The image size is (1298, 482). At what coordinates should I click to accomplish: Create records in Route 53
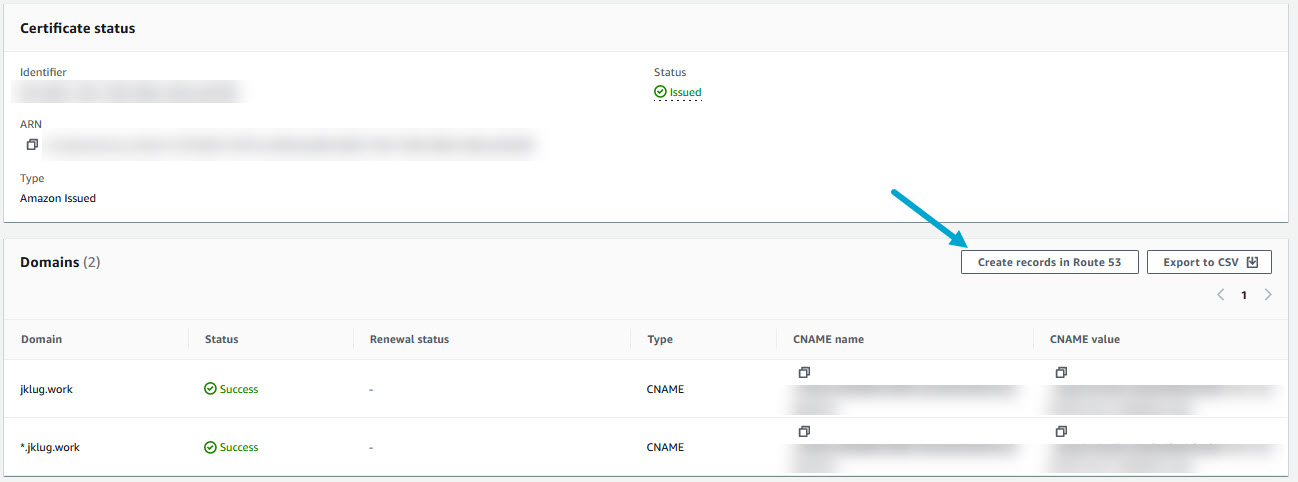tap(1049, 262)
